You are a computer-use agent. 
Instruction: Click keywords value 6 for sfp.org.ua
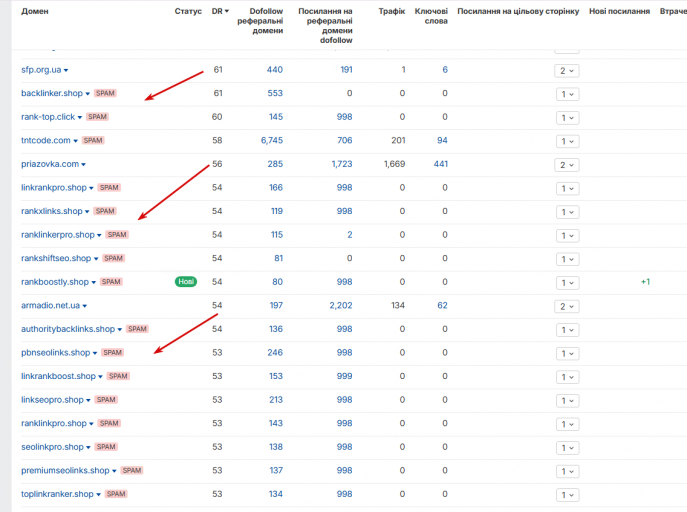445,70
